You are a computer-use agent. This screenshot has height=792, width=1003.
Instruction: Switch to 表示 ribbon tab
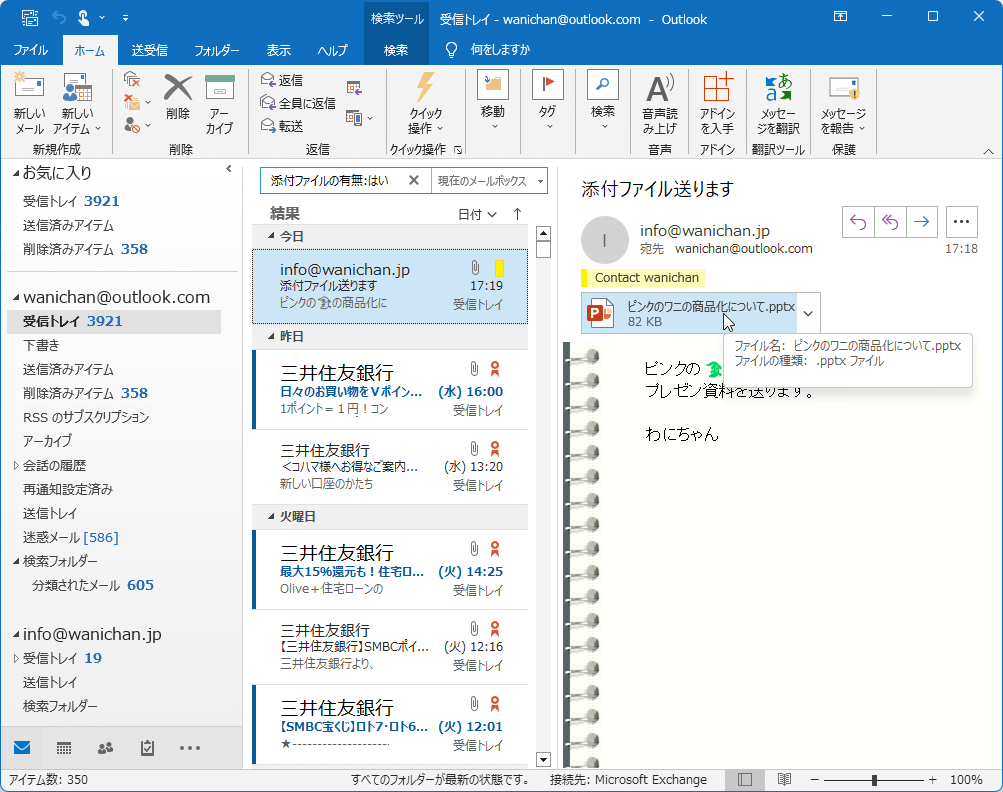point(278,50)
